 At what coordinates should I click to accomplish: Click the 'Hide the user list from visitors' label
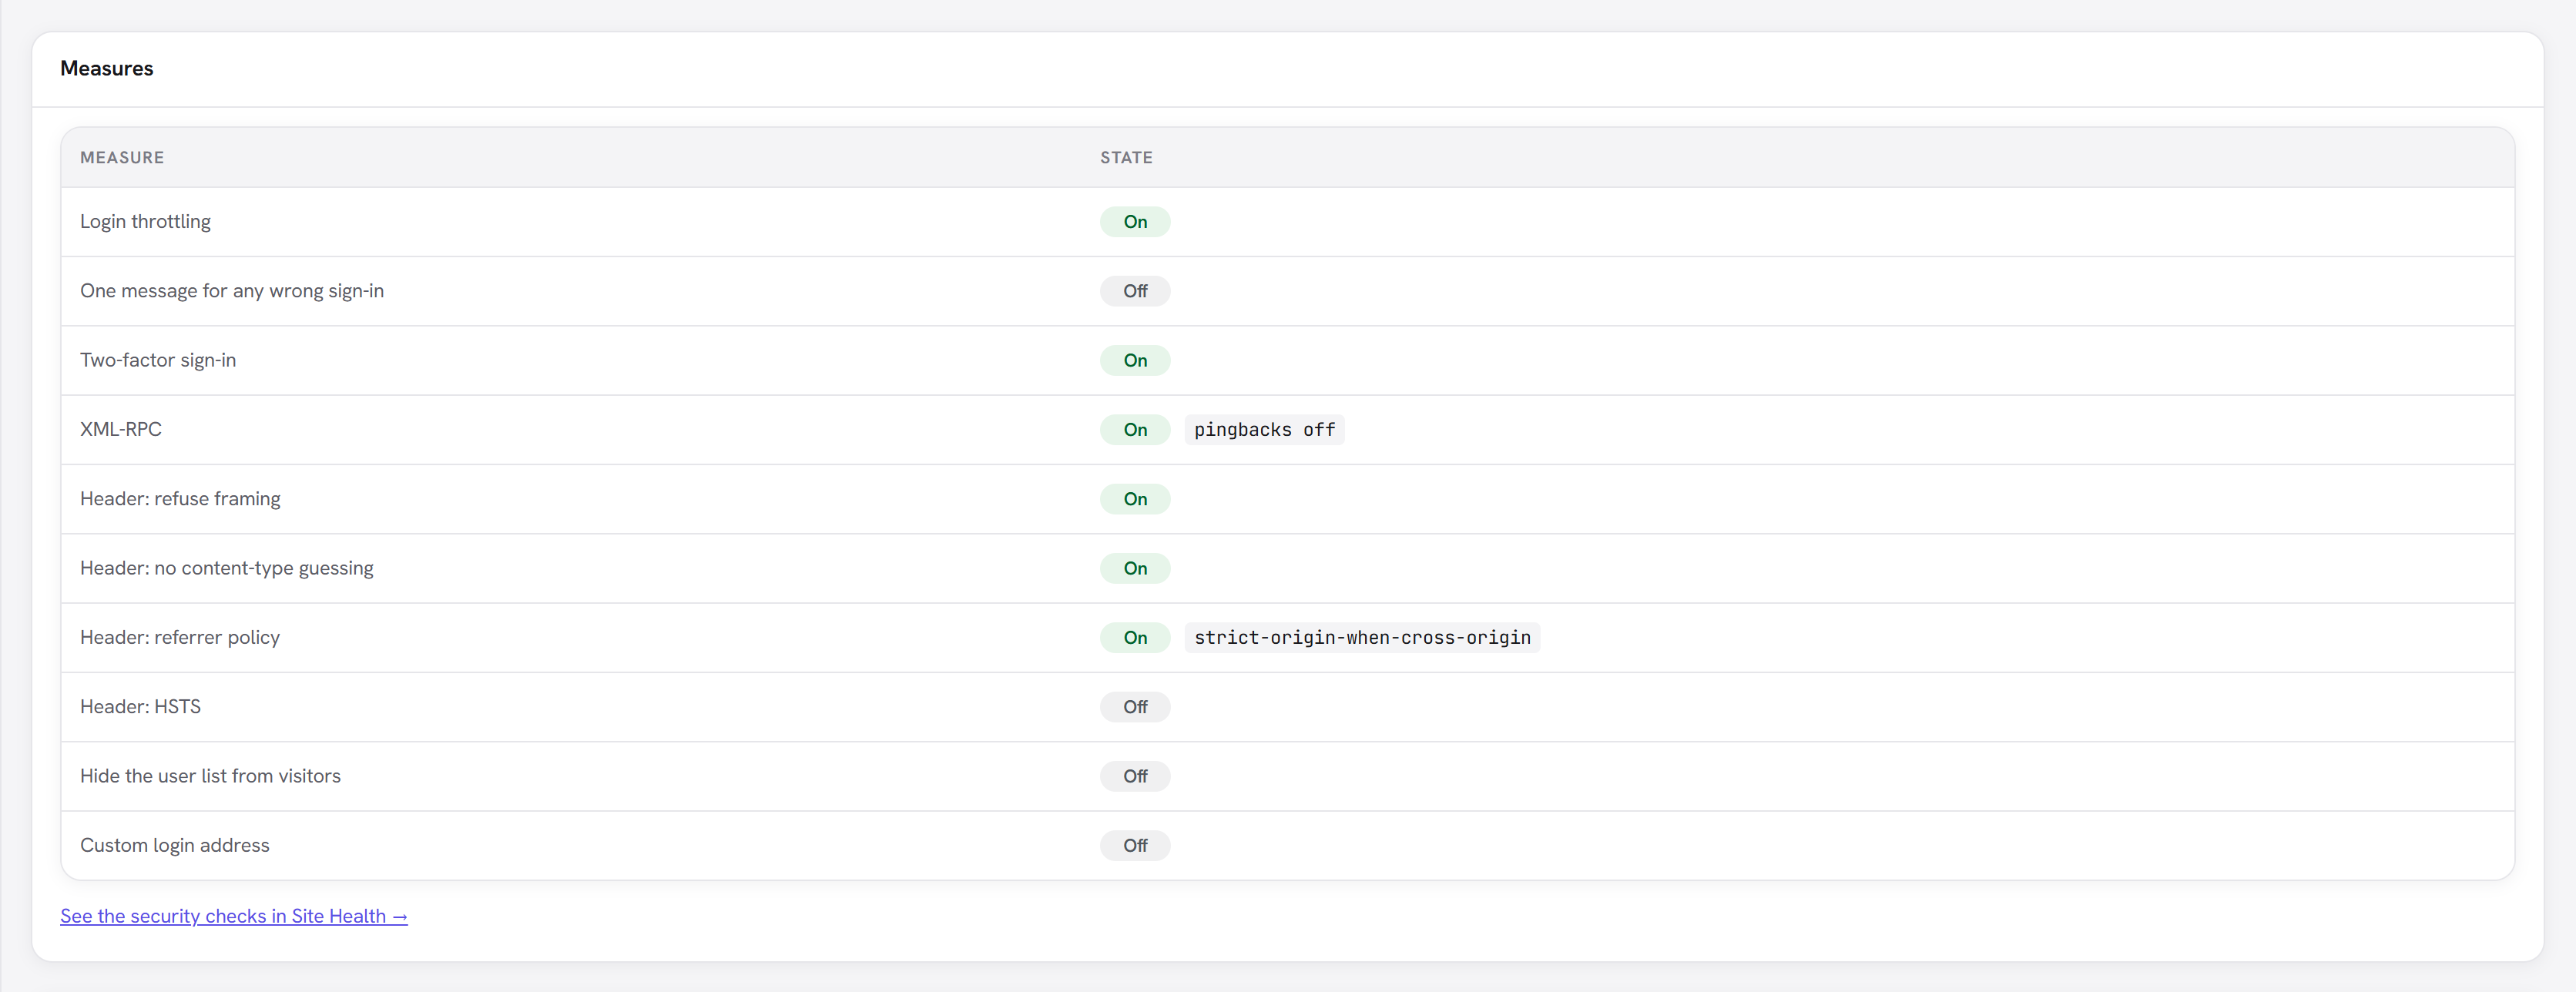coord(210,776)
